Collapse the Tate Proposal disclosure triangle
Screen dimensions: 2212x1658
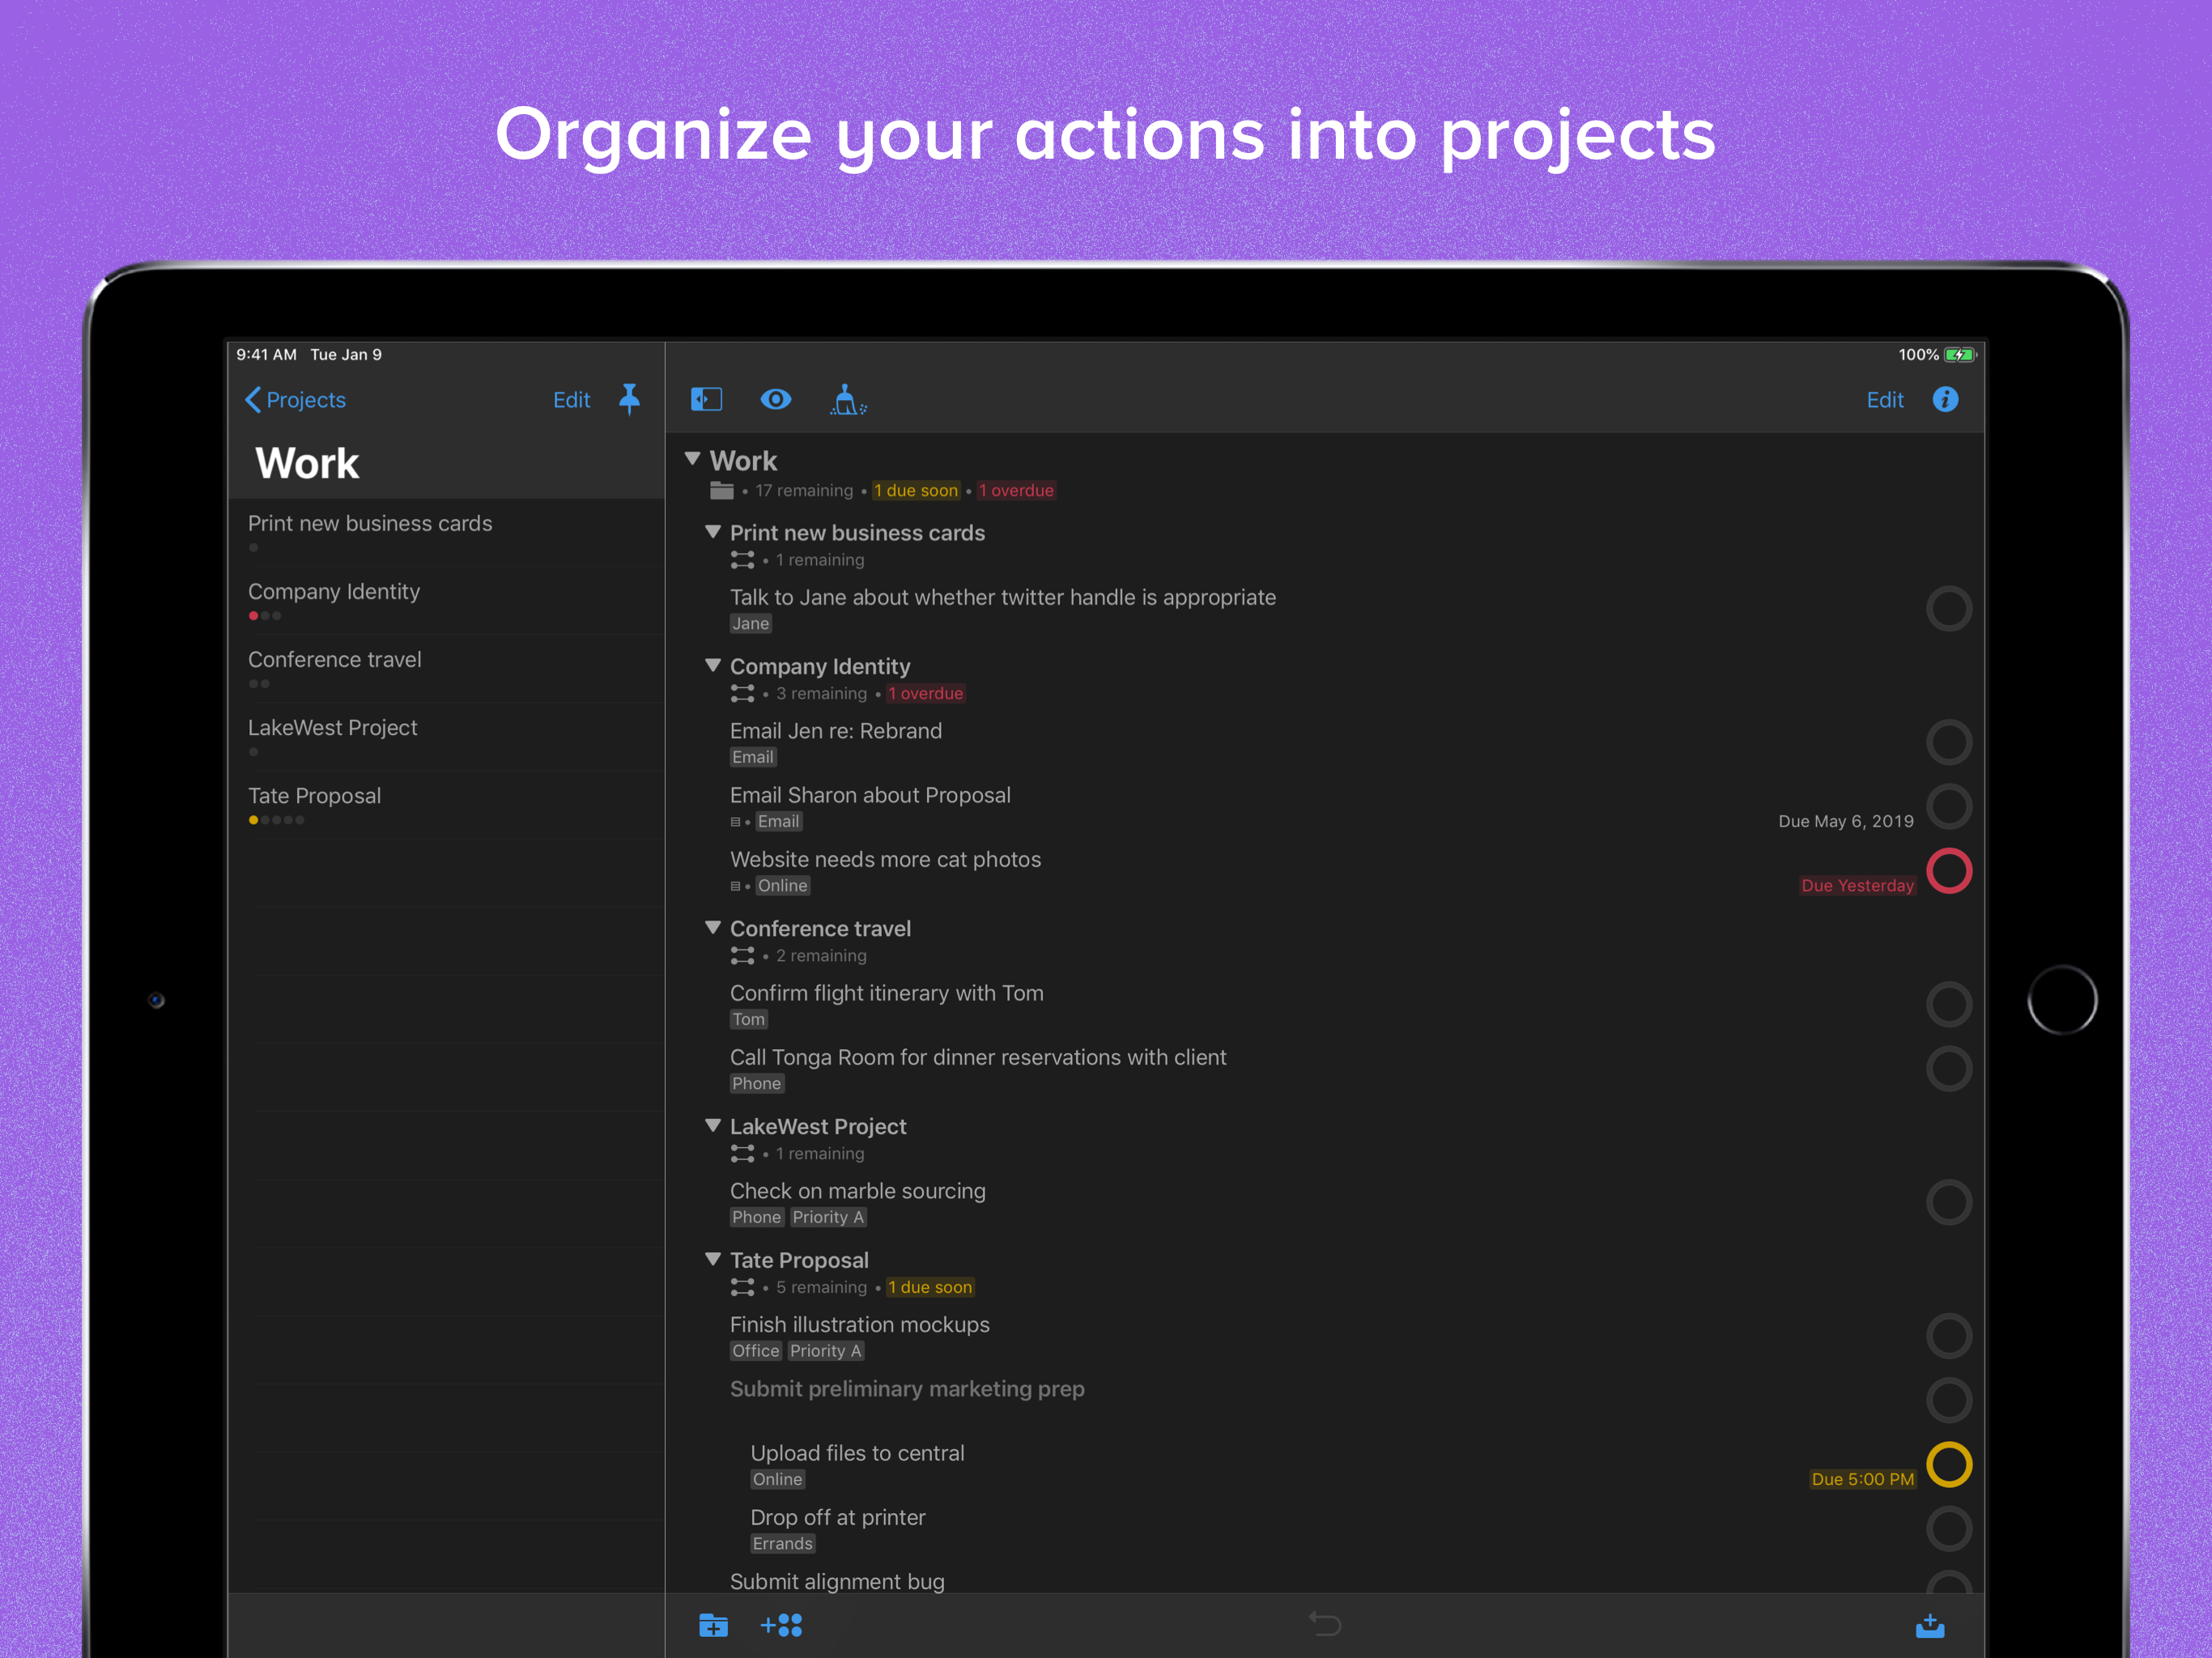(x=713, y=1260)
